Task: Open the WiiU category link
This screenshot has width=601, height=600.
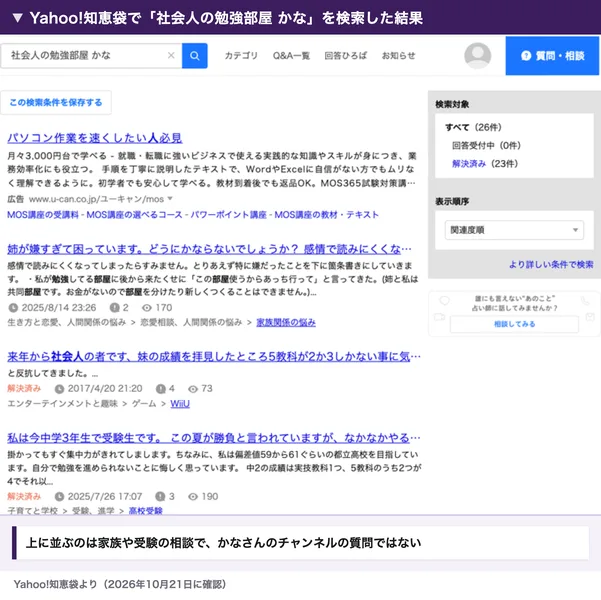Action: (x=180, y=404)
